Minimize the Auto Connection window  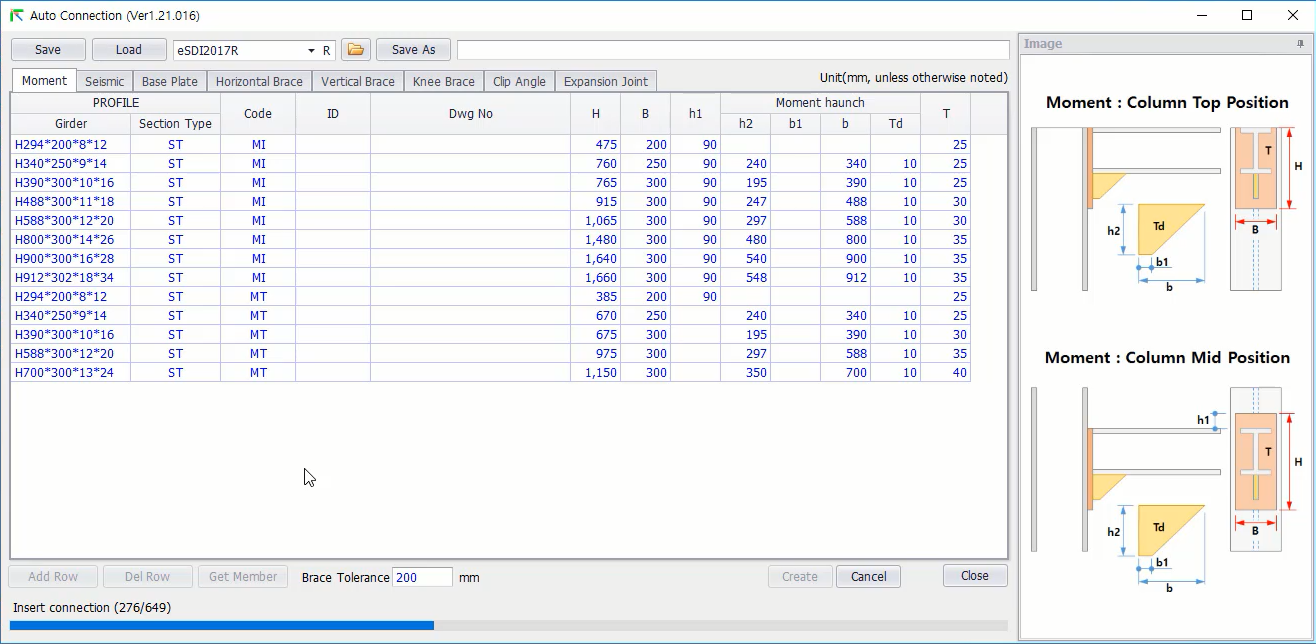point(1201,15)
